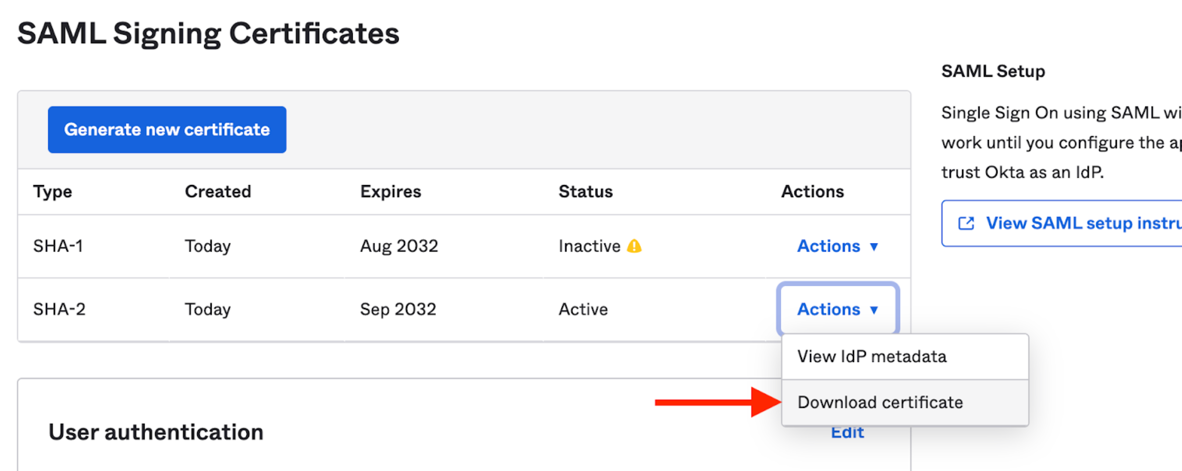Click the yellow warning icon beside Inactive
Screen dimensions: 1182x471
coord(634,246)
